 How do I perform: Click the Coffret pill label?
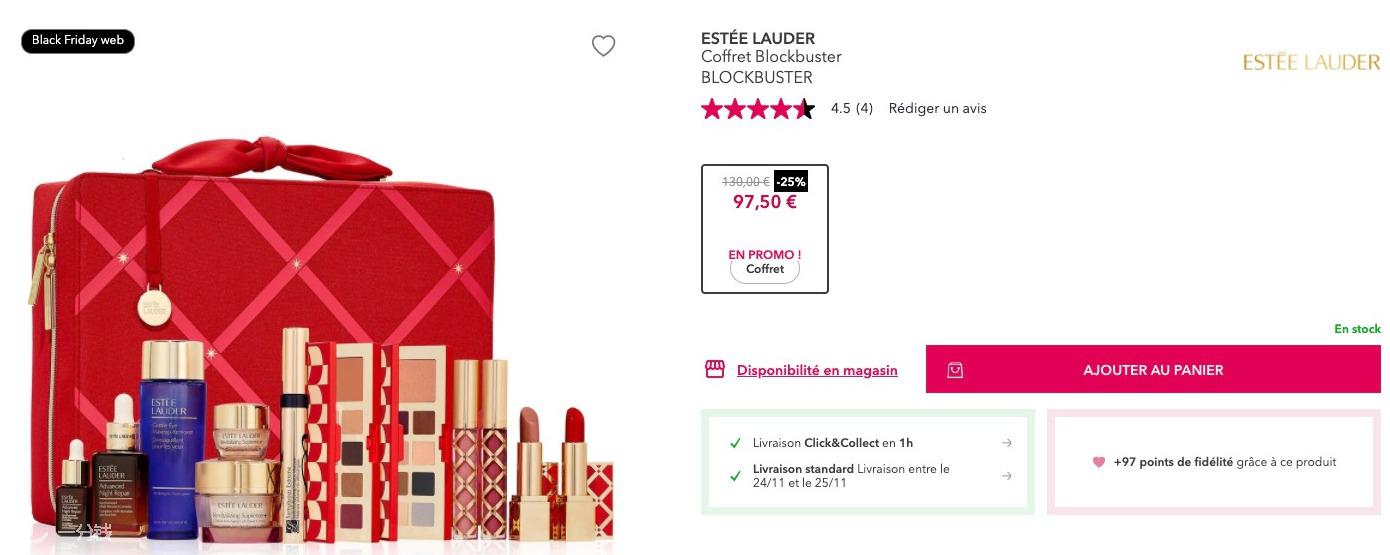tap(765, 270)
